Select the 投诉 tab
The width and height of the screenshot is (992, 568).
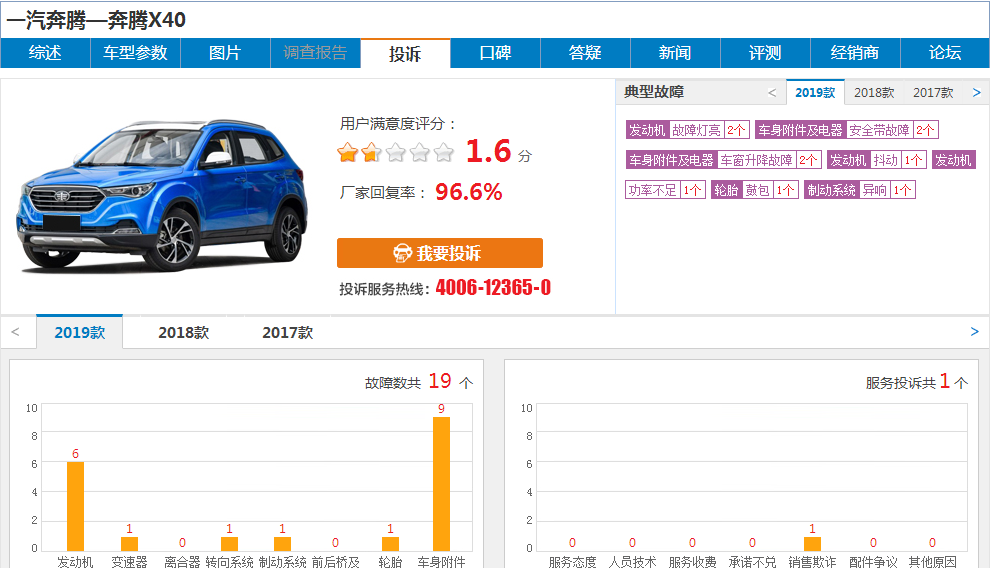click(x=405, y=54)
